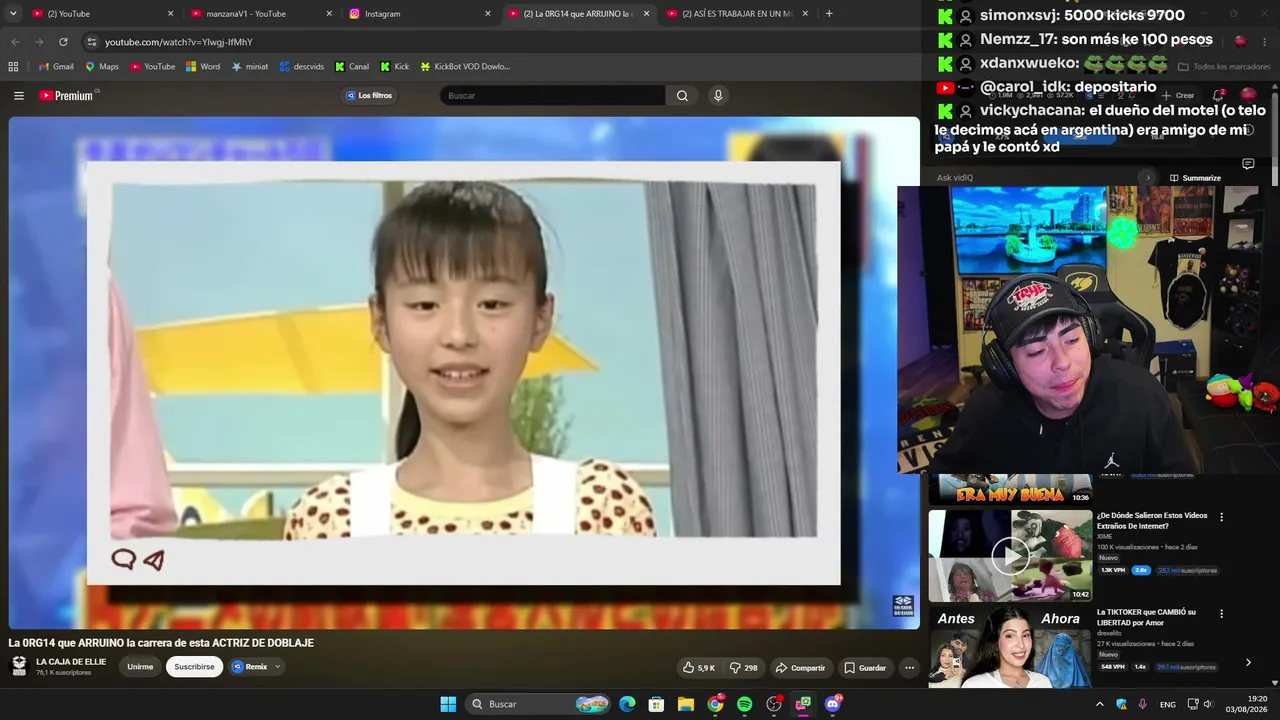Image resolution: width=1280 pixels, height=720 pixels.
Task: Show hidden system tray icons
Action: [x=1099, y=704]
